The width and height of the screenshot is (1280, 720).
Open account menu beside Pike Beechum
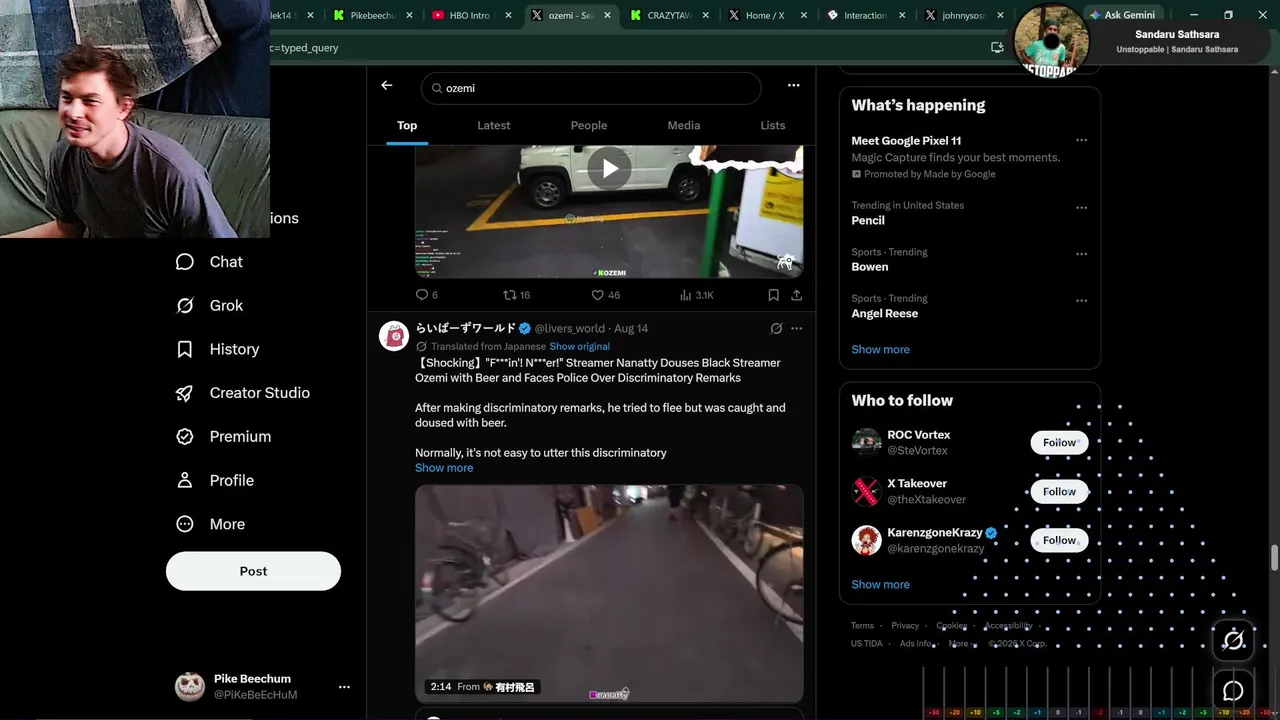344,687
